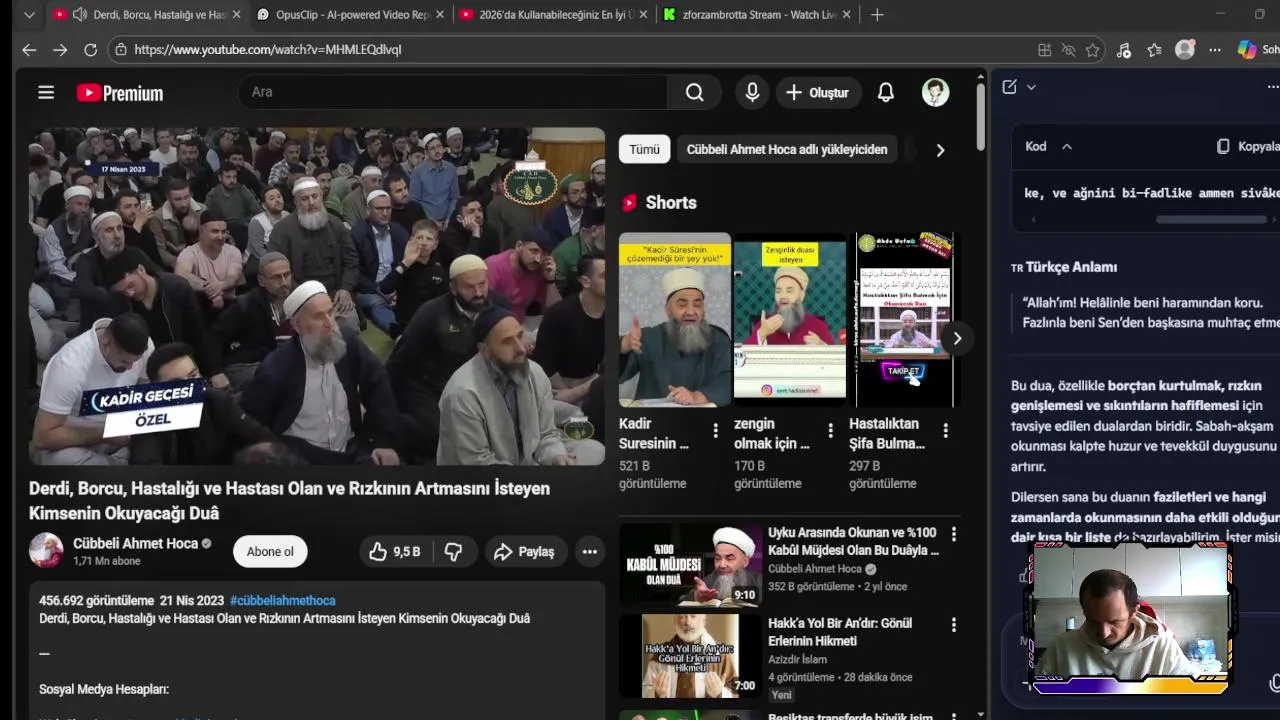Click the browser address bar URL

click(x=268, y=49)
